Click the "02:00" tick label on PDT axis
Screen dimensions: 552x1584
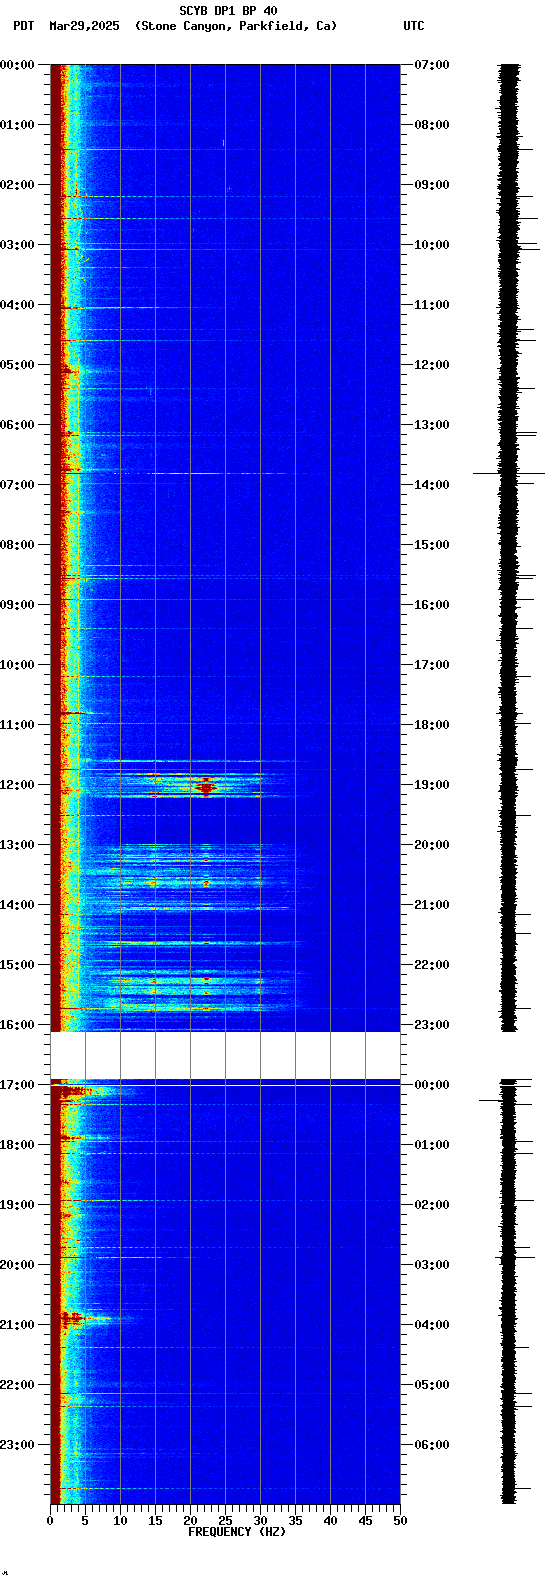17,185
